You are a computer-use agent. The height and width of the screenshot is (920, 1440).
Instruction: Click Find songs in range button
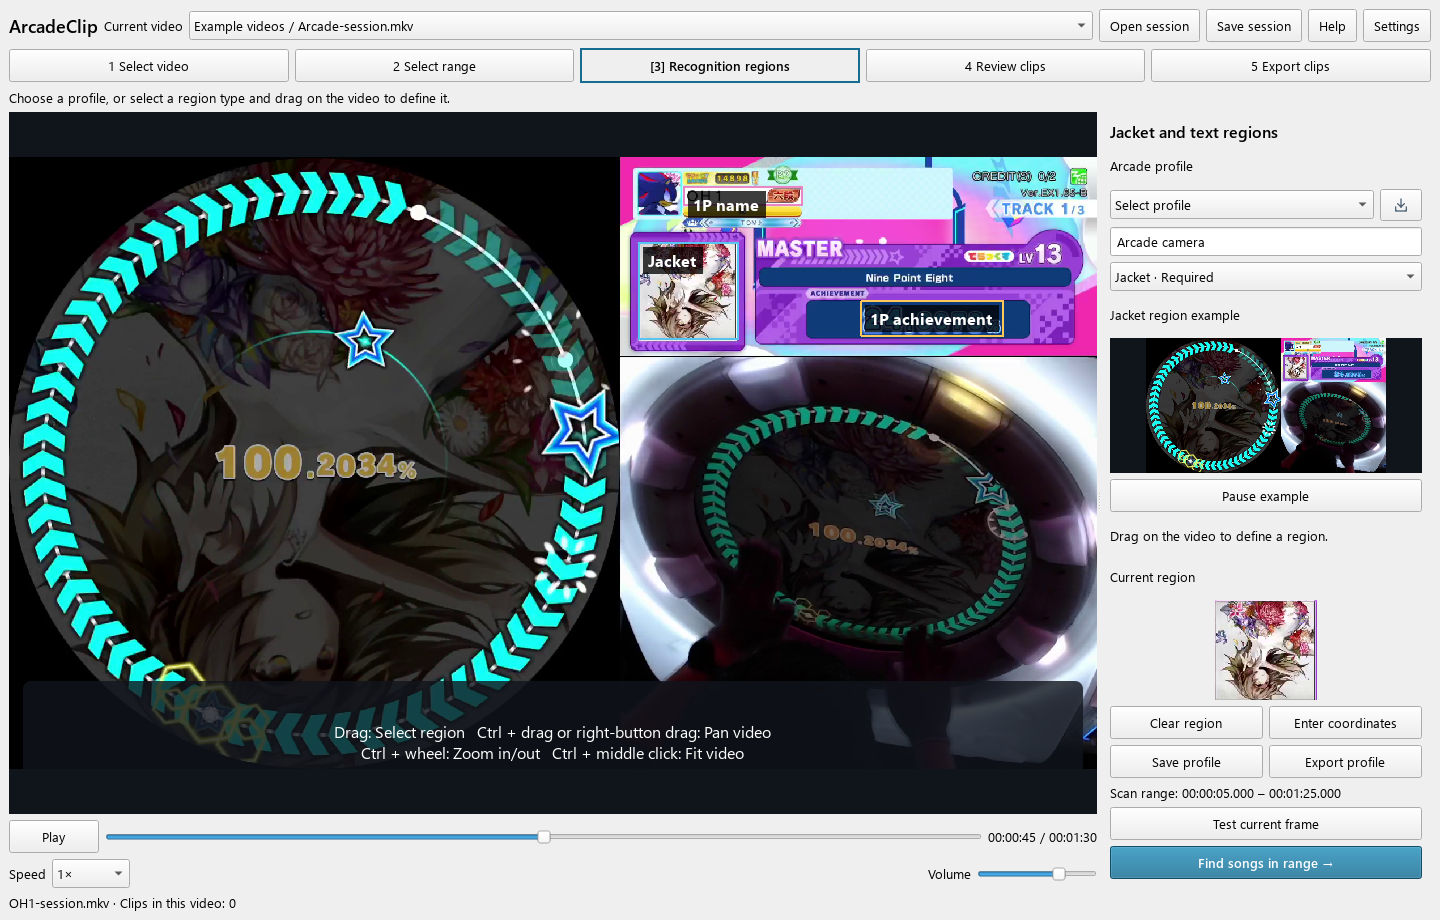[1265, 863]
